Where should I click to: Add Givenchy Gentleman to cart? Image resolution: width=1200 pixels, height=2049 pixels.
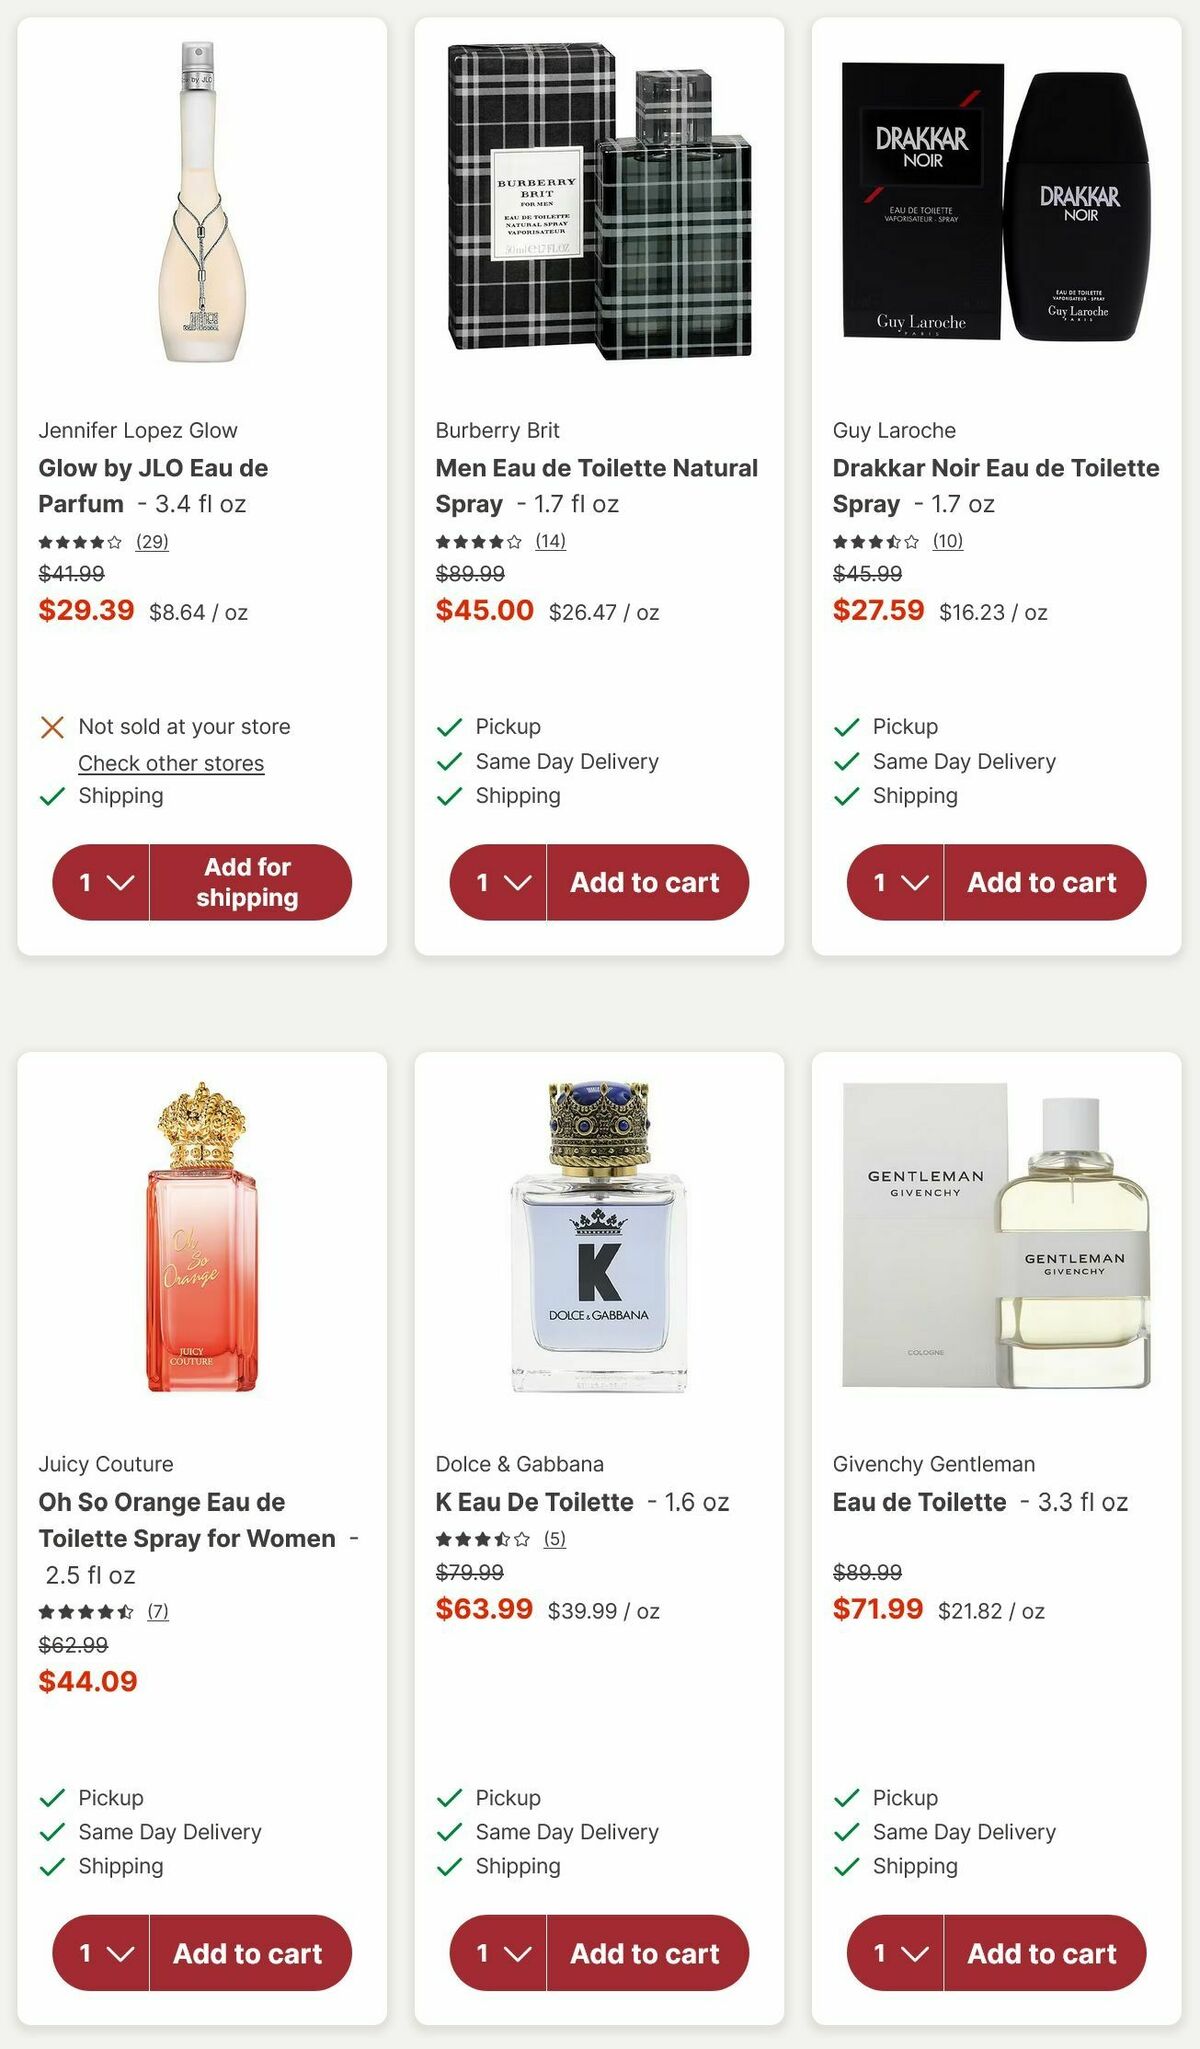click(1042, 1953)
